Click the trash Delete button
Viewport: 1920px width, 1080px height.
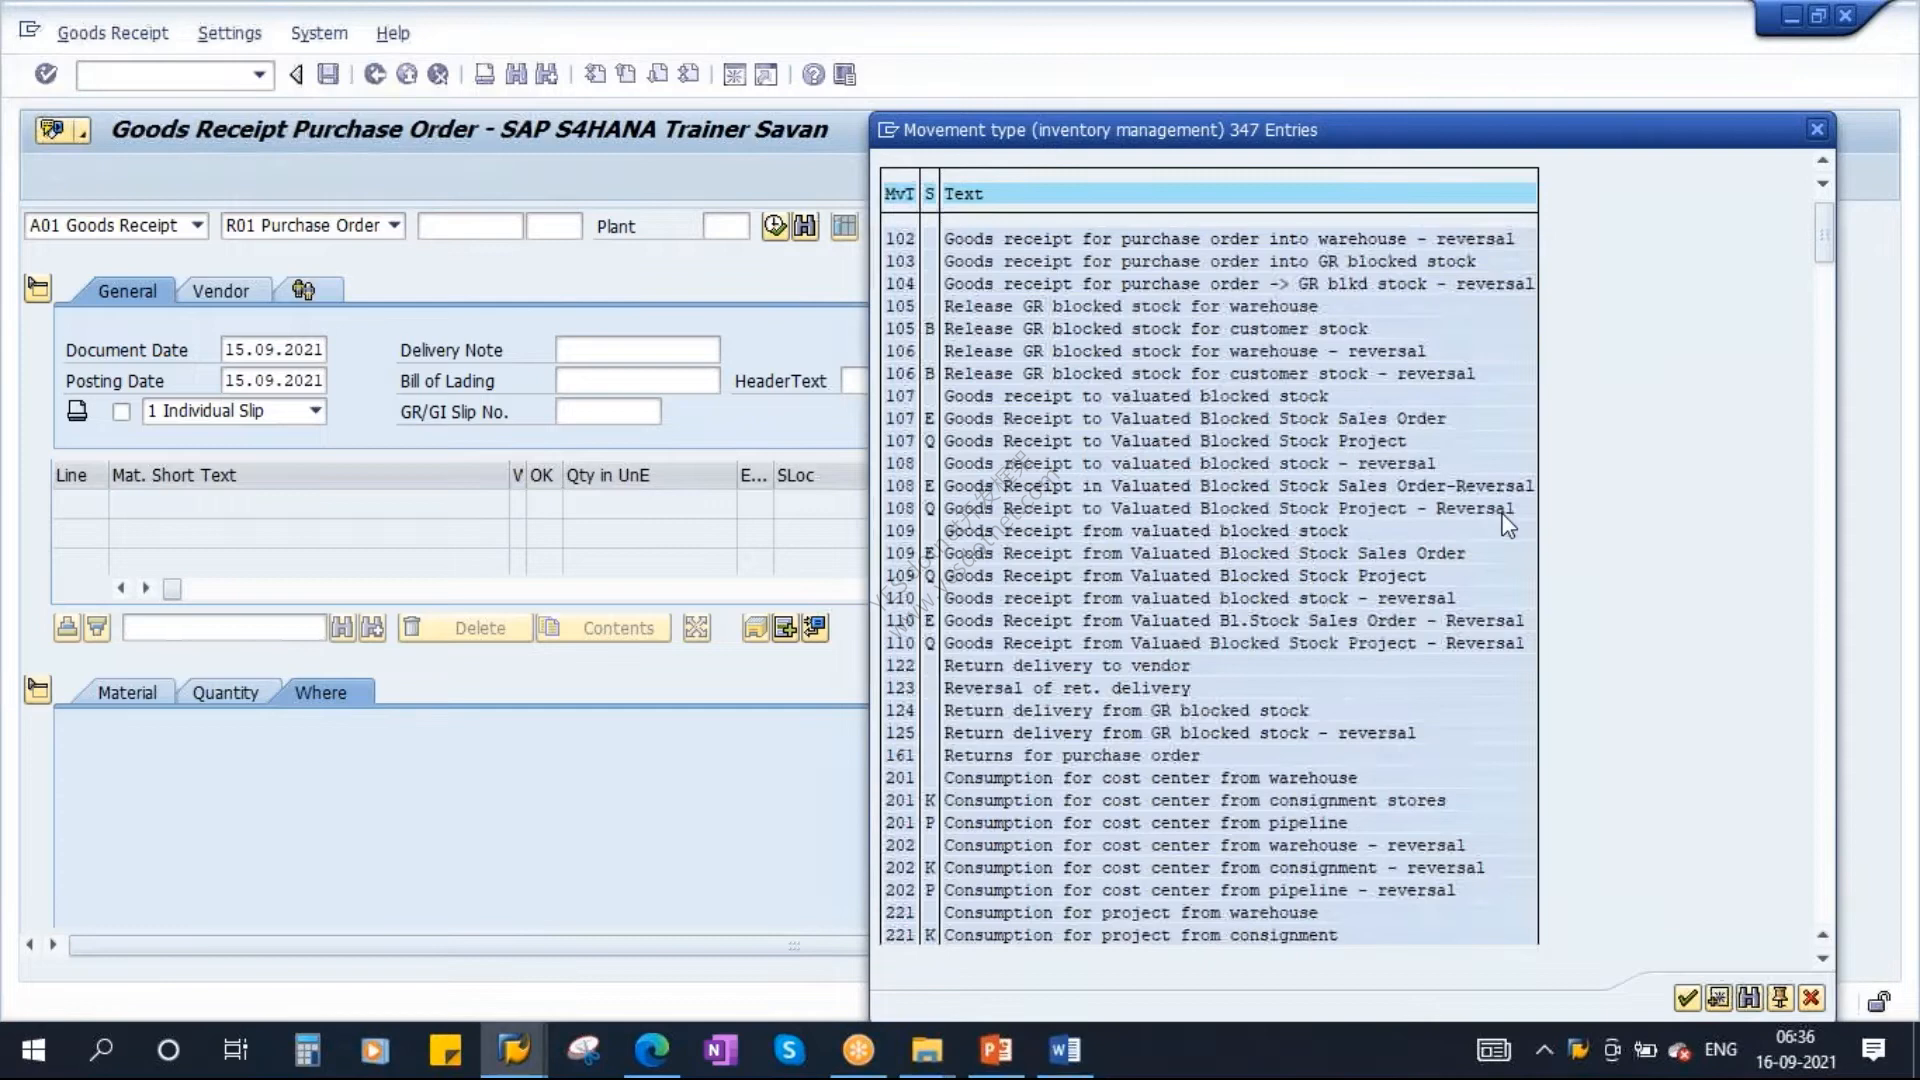point(465,628)
